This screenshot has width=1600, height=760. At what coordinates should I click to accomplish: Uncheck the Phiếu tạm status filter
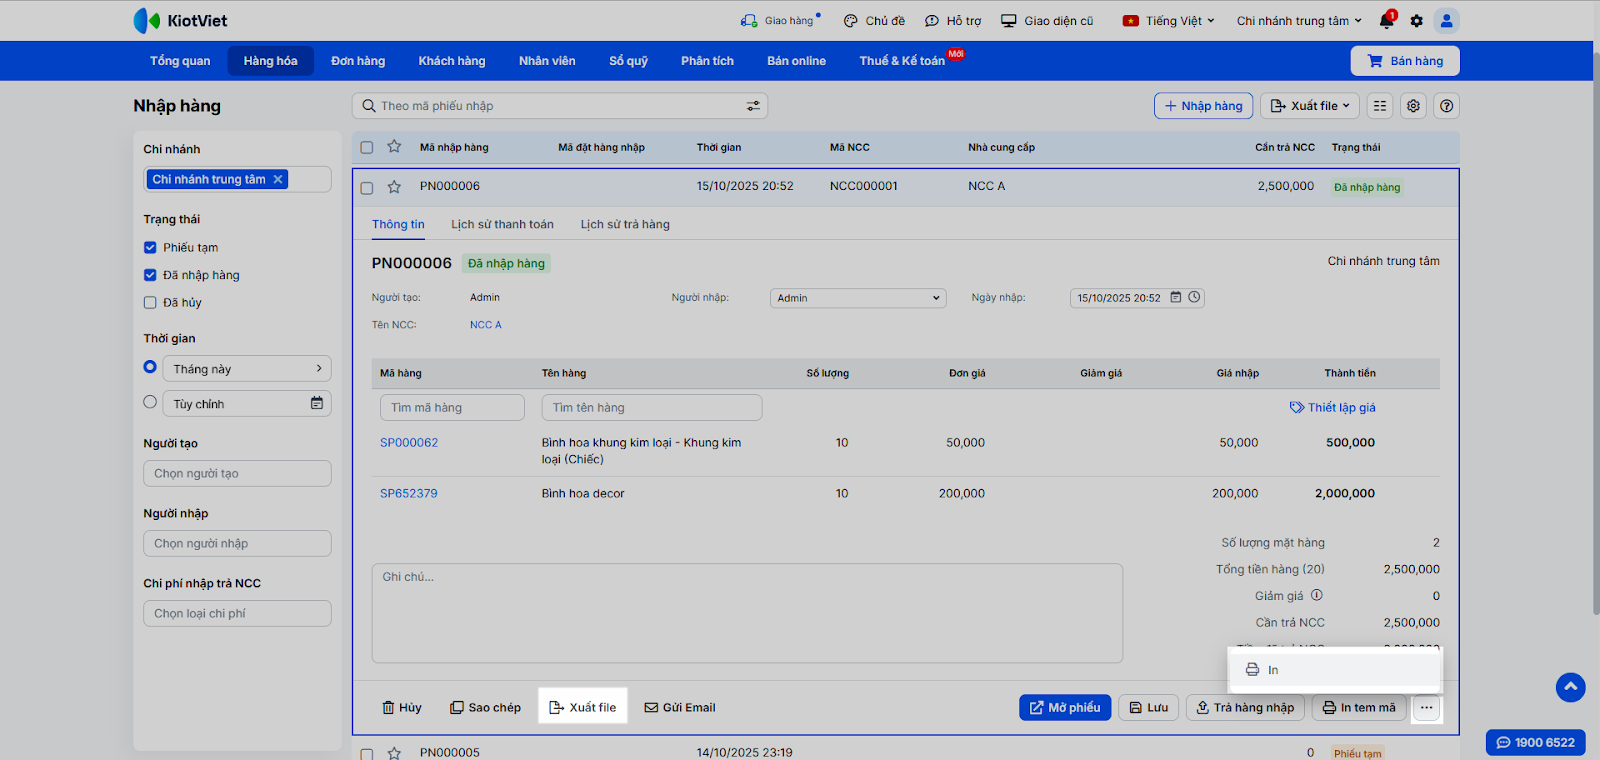pyautogui.click(x=150, y=247)
